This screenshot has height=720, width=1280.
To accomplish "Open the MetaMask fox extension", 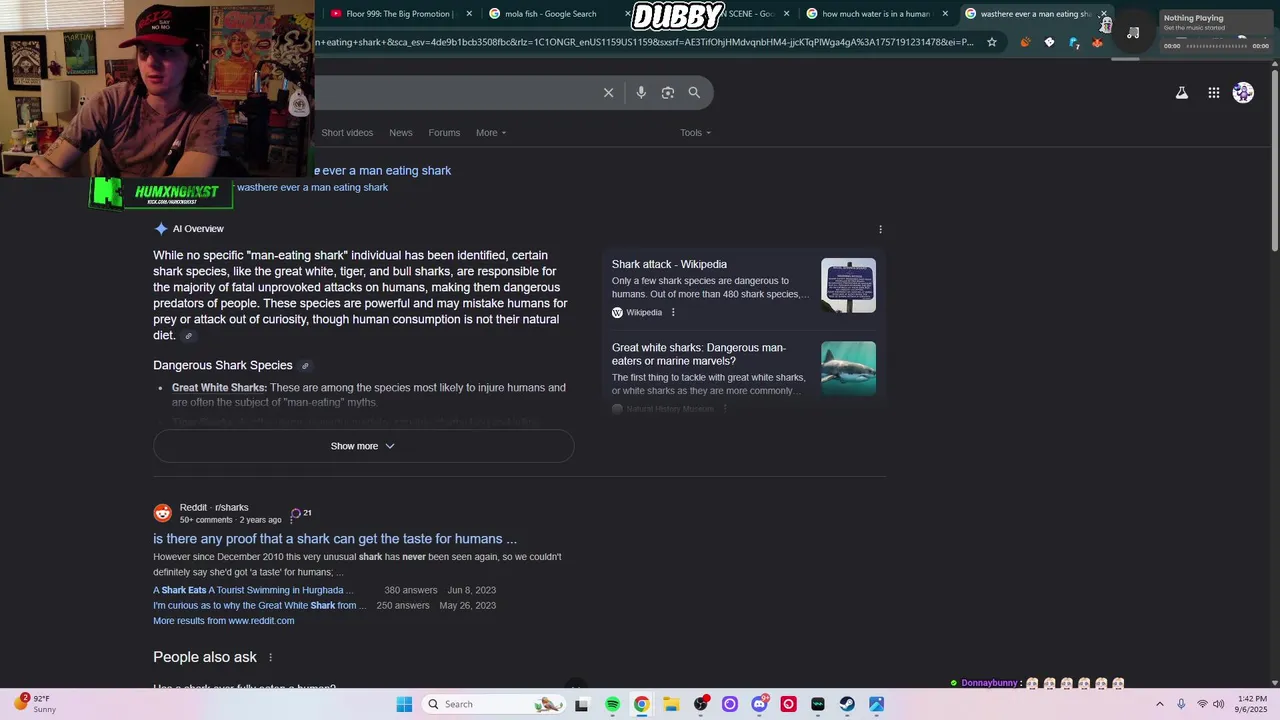I will pos(1097,42).
